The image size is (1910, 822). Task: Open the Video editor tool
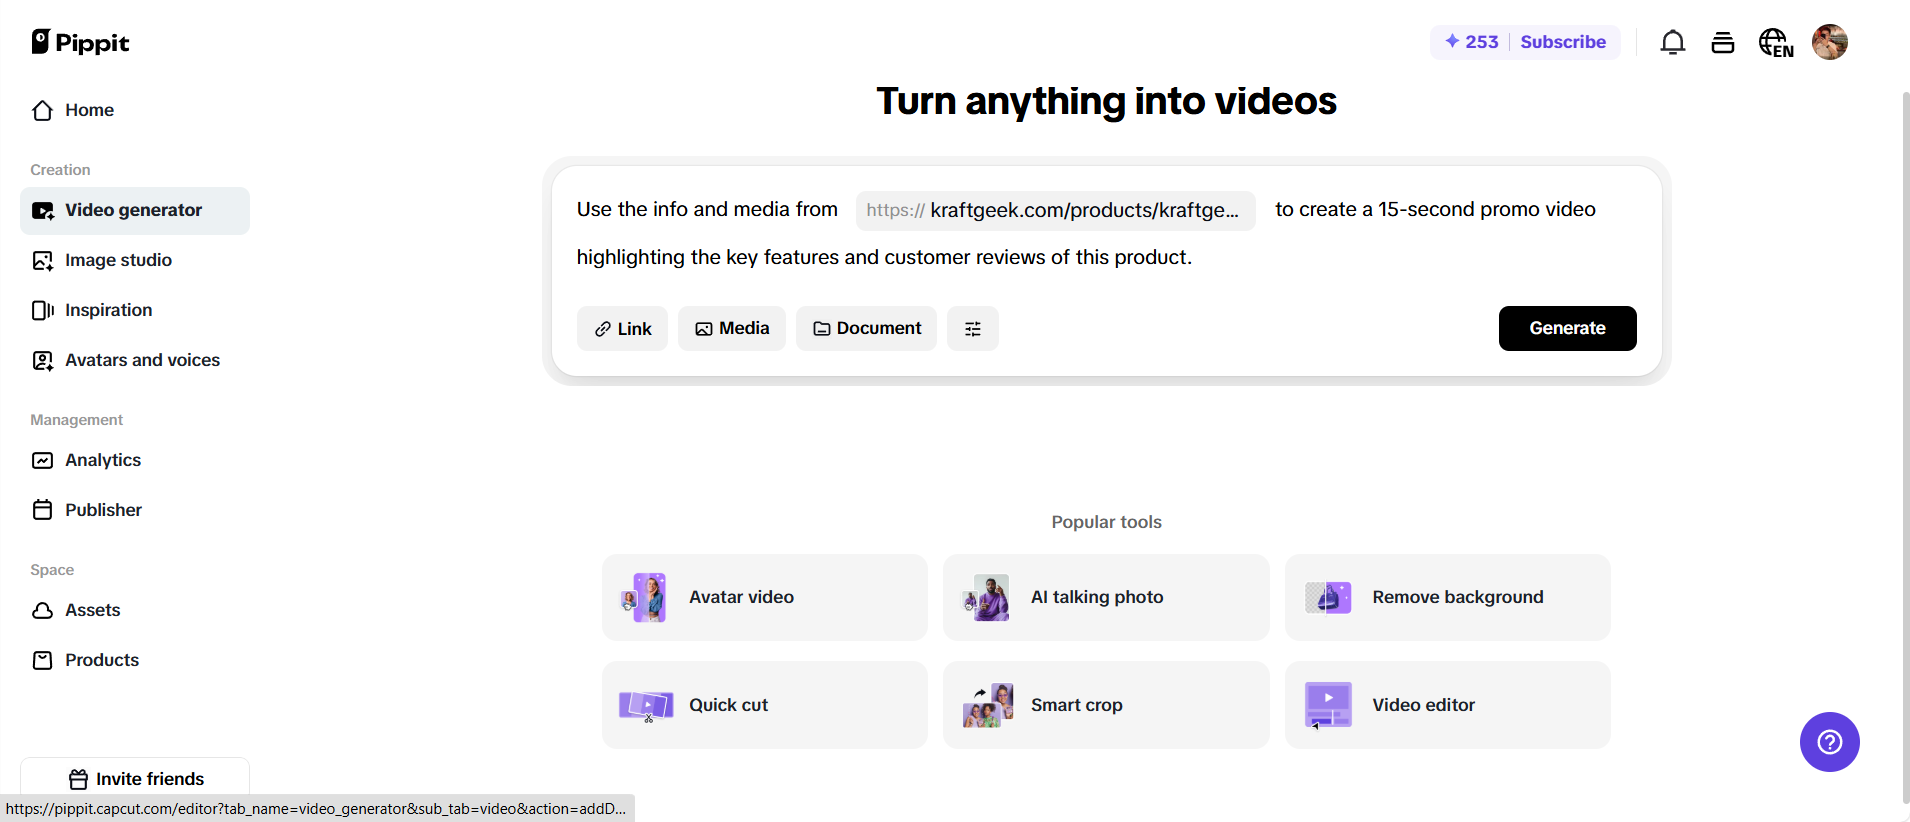click(1447, 705)
